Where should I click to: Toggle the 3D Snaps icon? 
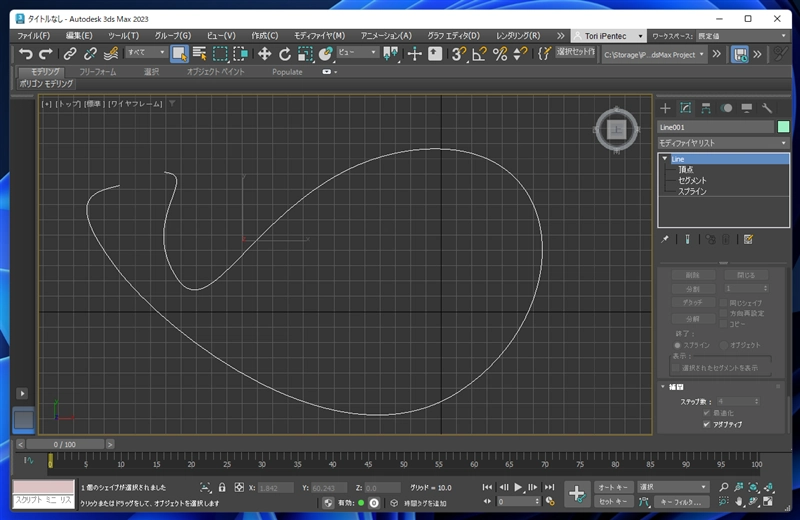459,54
